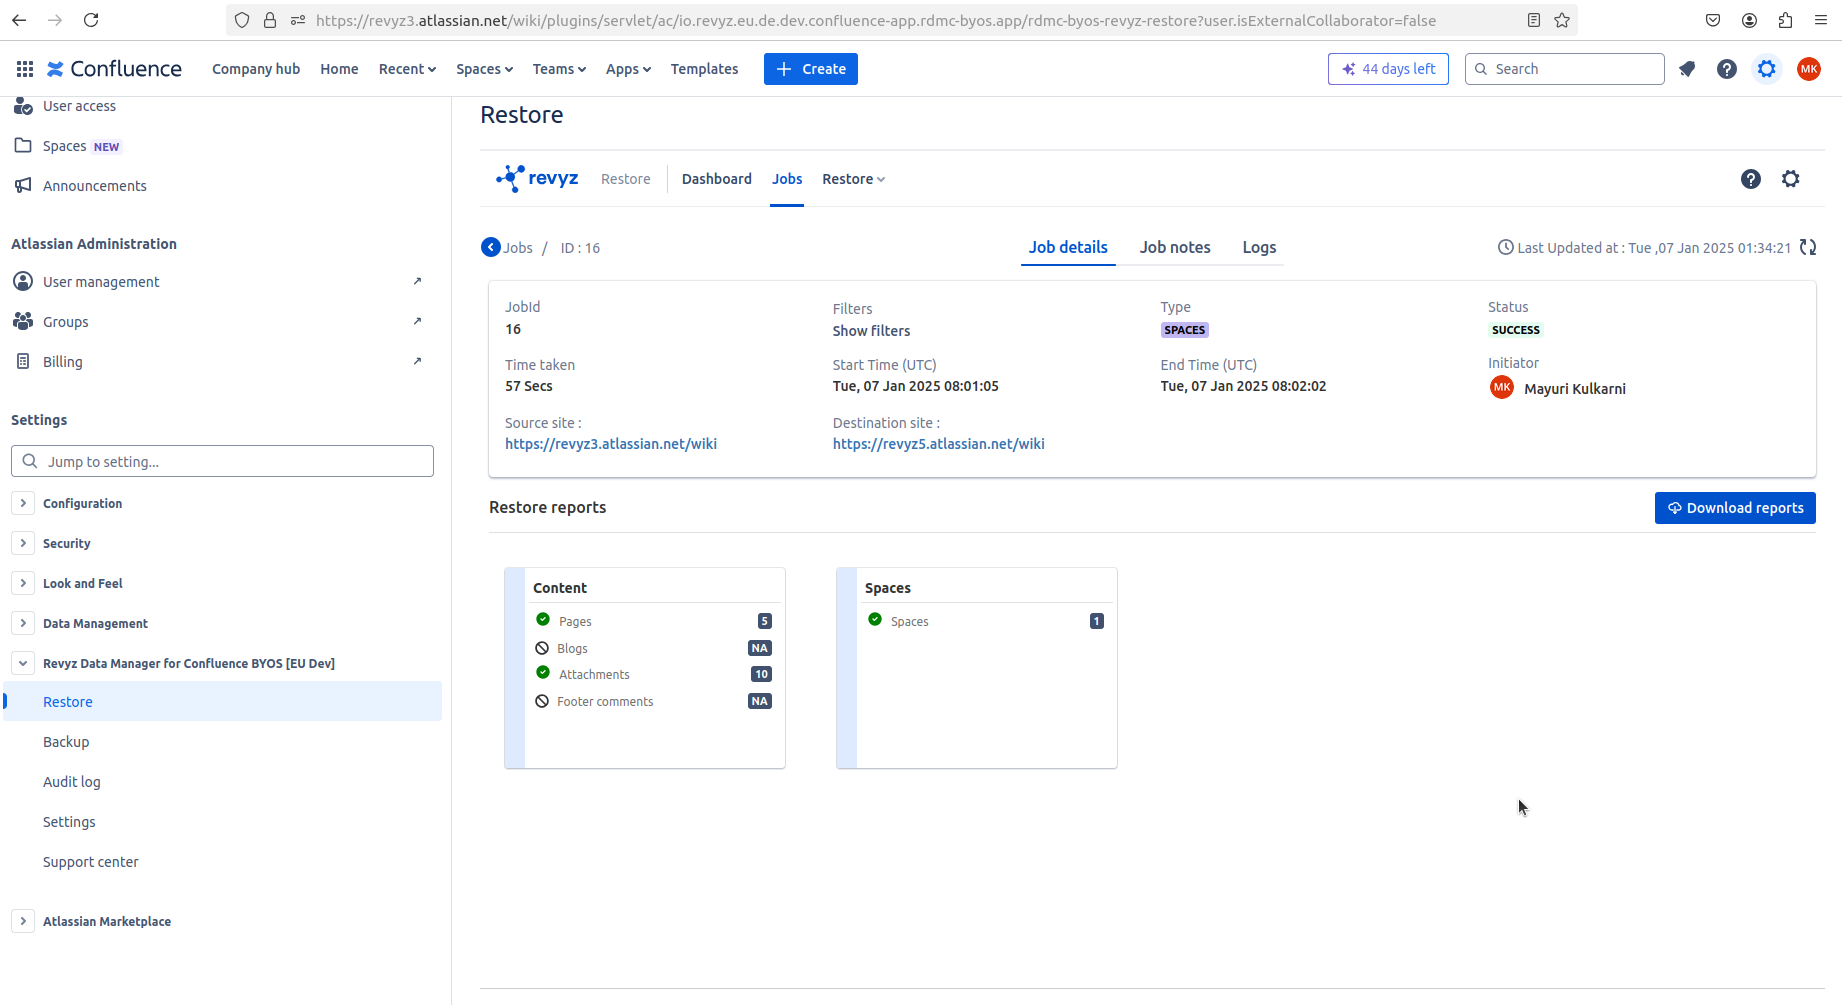Click the refresh icon next to Last Updated
Screen dimensions: 1842x1005
1808,247
